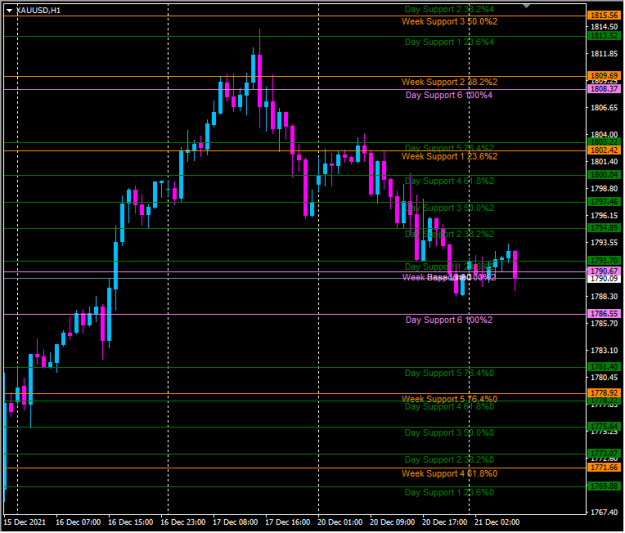Select the Day Support 2 38.2%4 label
The image size is (625, 533).
tap(449, 10)
